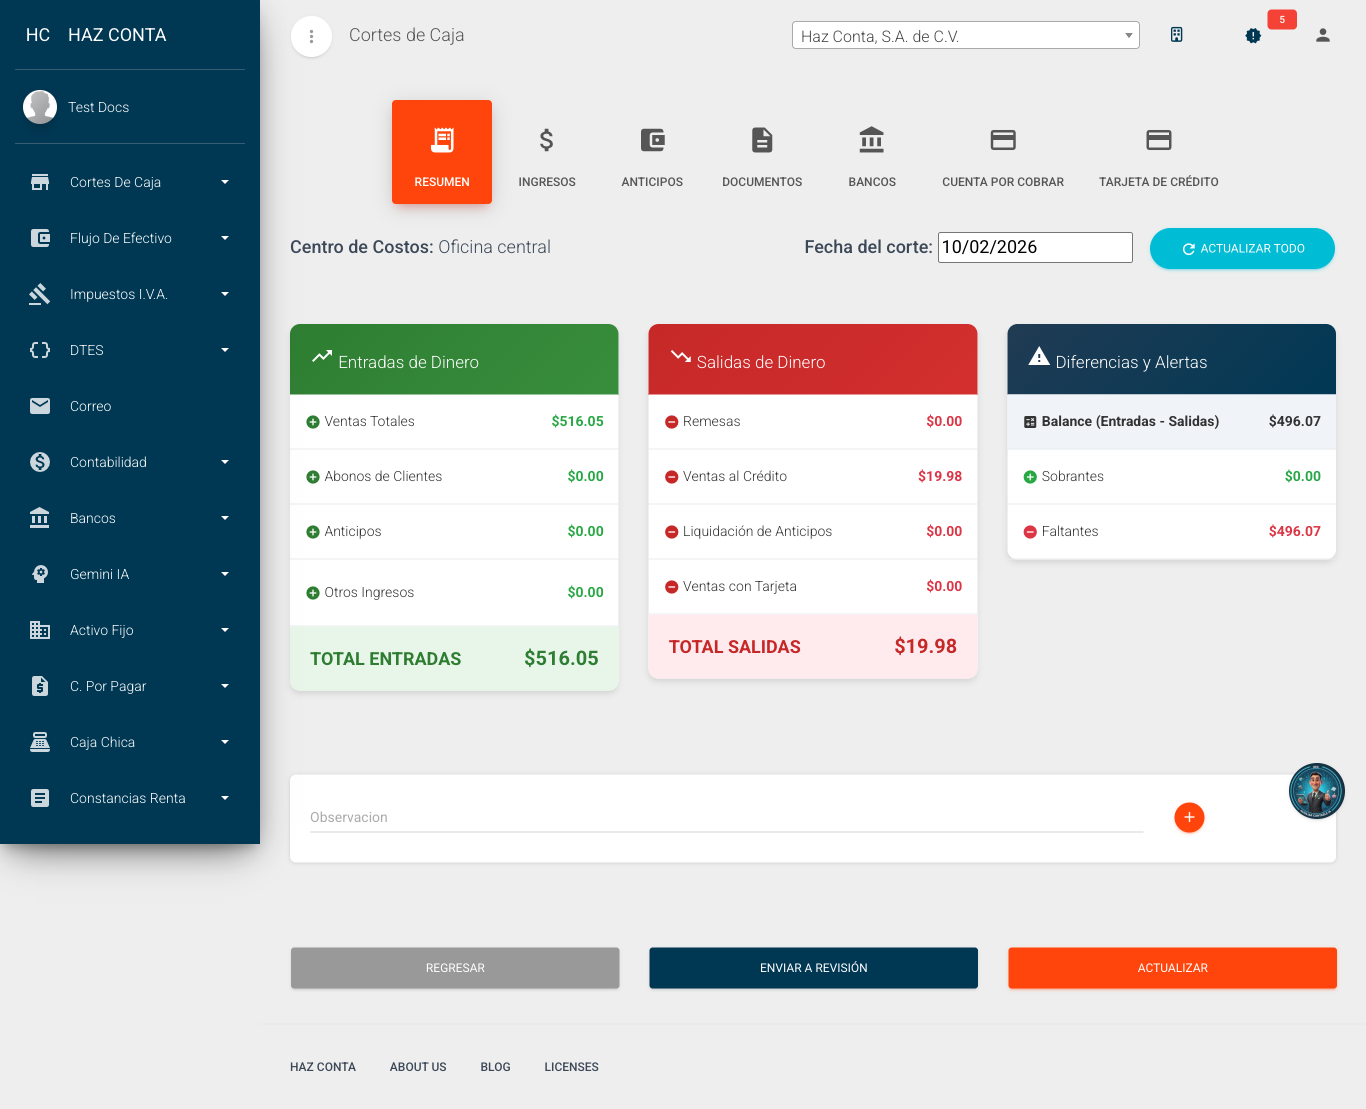This screenshot has height=1109, width=1366.
Task: Click the Correo envelope icon in sidebar
Action: 40,406
